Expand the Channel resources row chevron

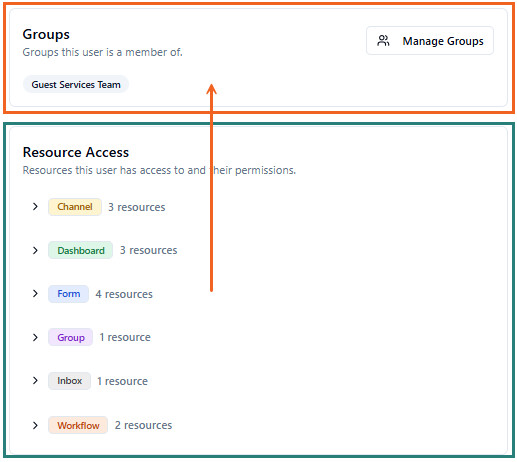35,207
